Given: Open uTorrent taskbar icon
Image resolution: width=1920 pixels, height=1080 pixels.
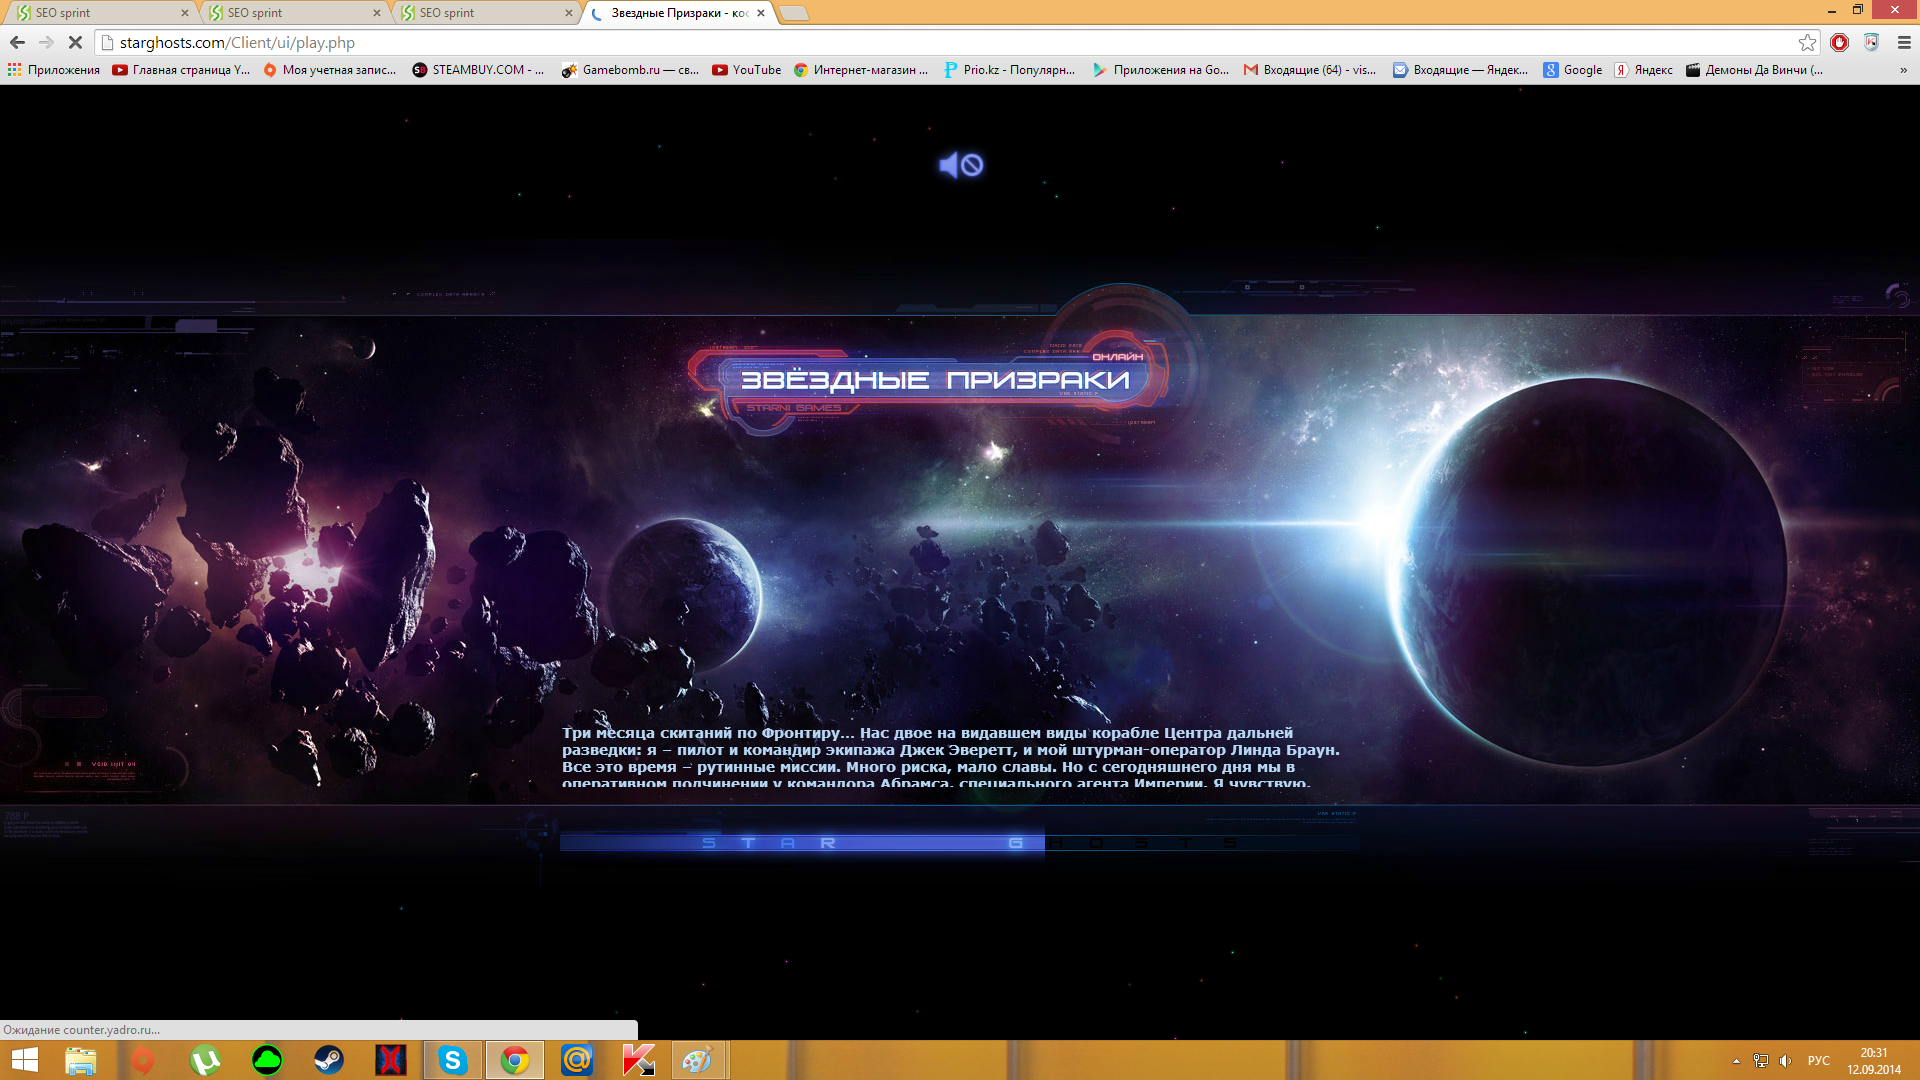Looking at the screenshot, I should [x=205, y=1060].
